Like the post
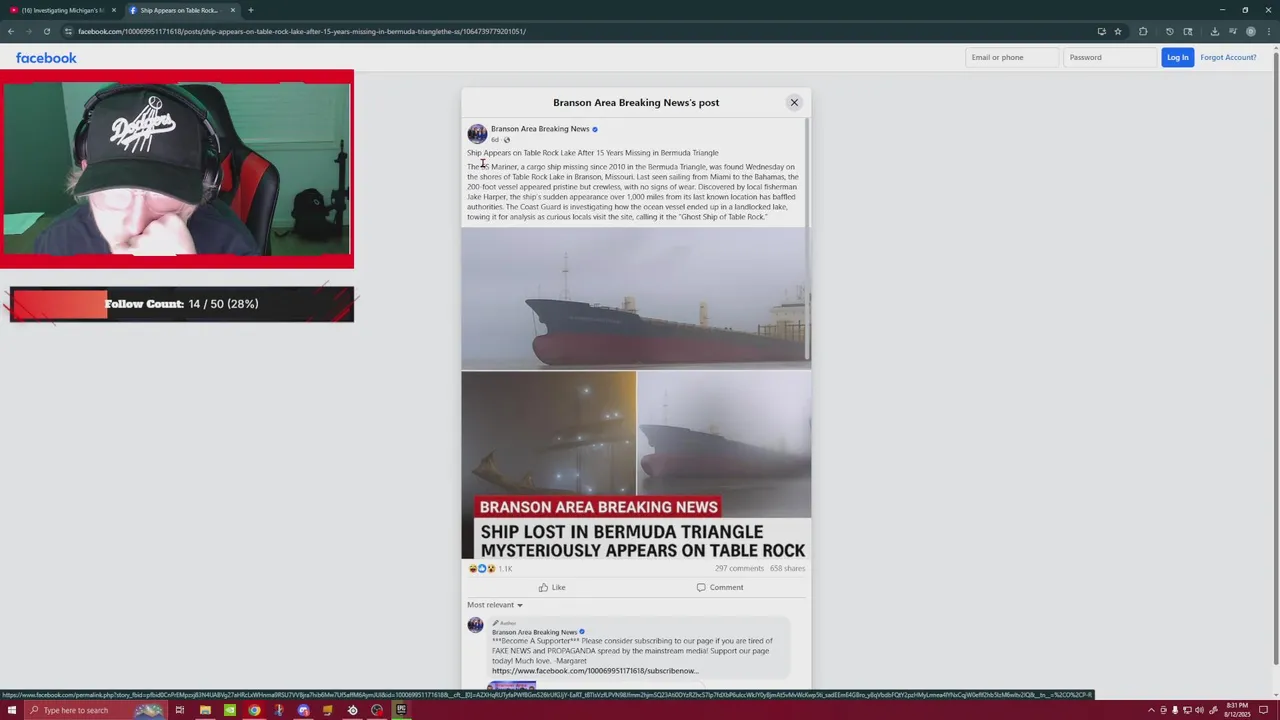The width and height of the screenshot is (1280, 720). point(552,587)
